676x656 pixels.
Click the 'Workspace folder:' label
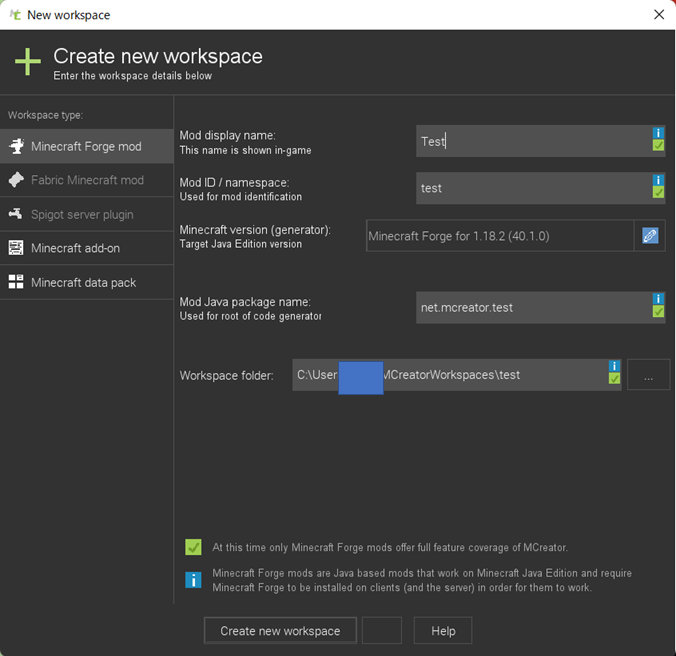click(x=226, y=375)
